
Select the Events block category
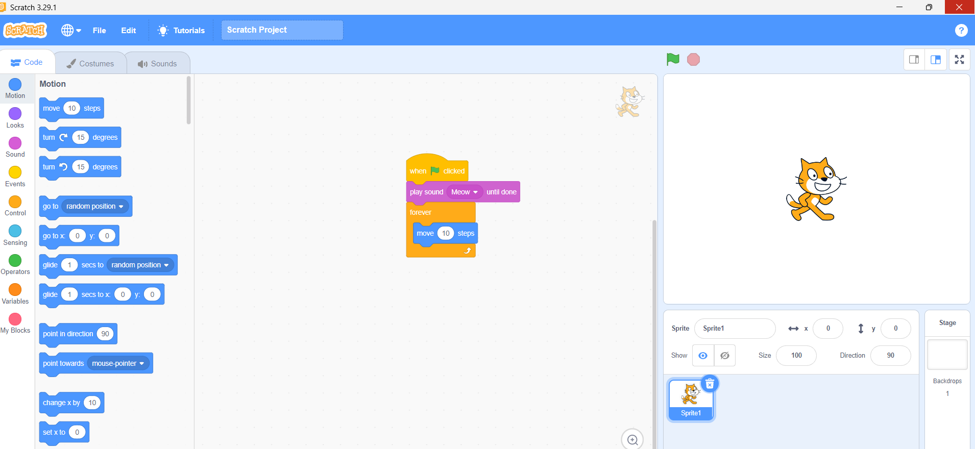point(16,177)
